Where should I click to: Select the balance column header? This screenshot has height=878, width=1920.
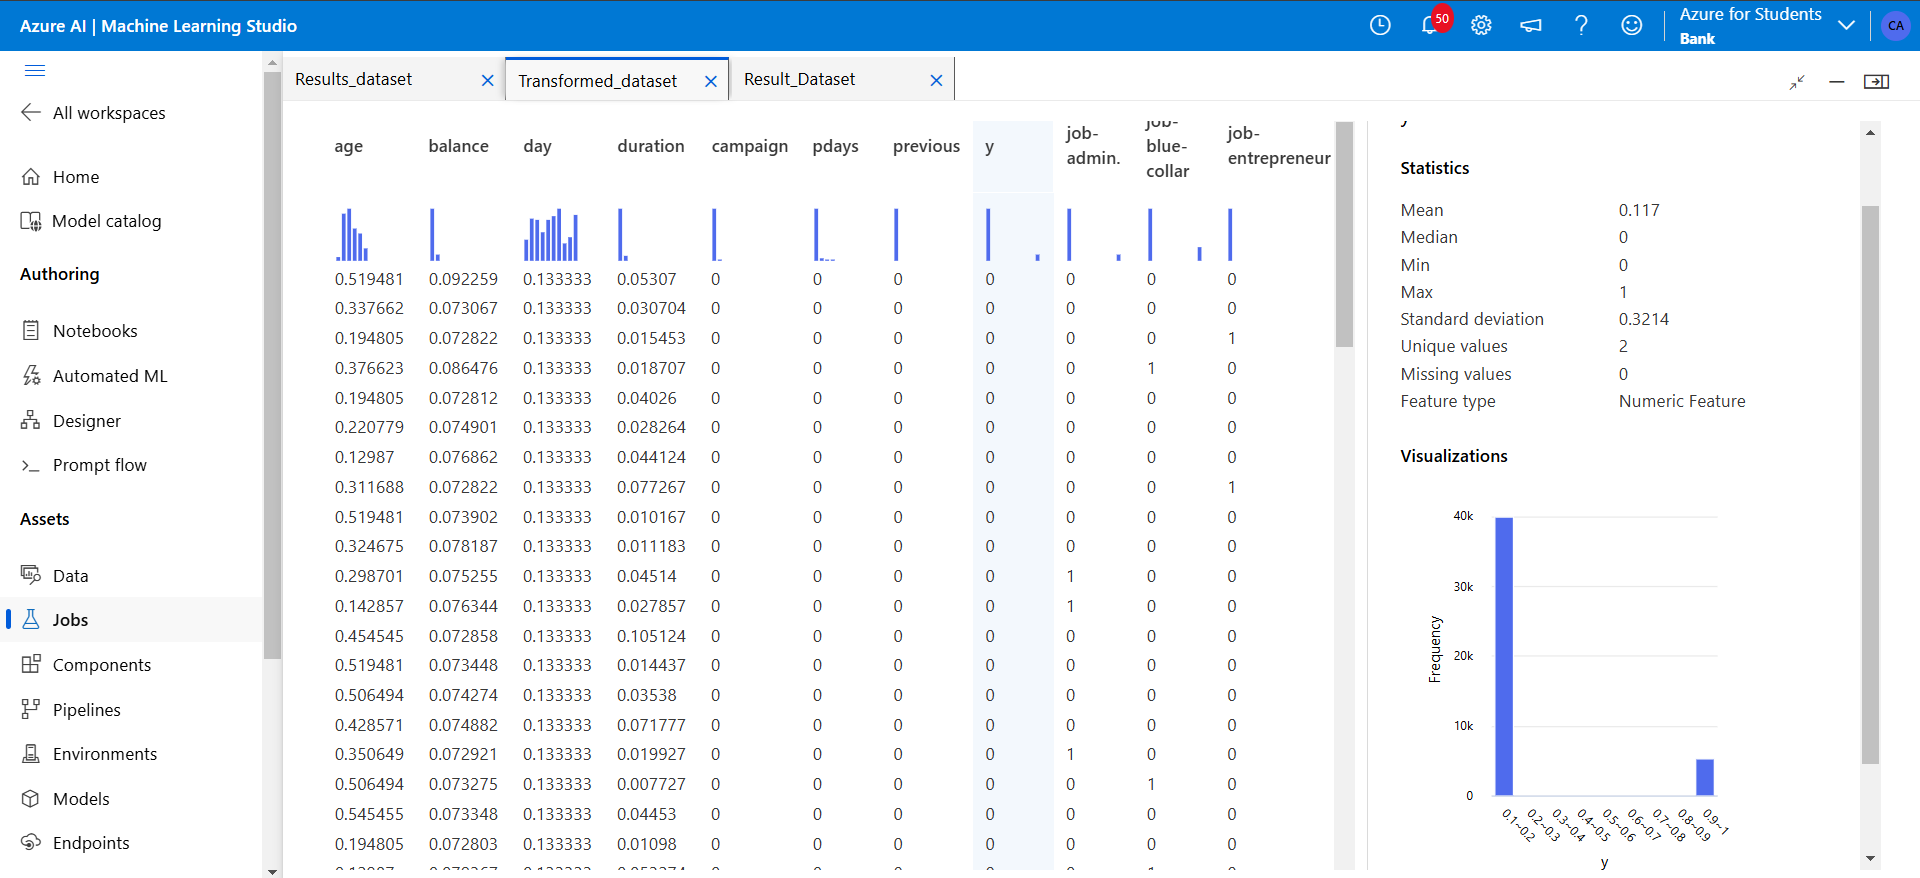[x=459, y=146]
